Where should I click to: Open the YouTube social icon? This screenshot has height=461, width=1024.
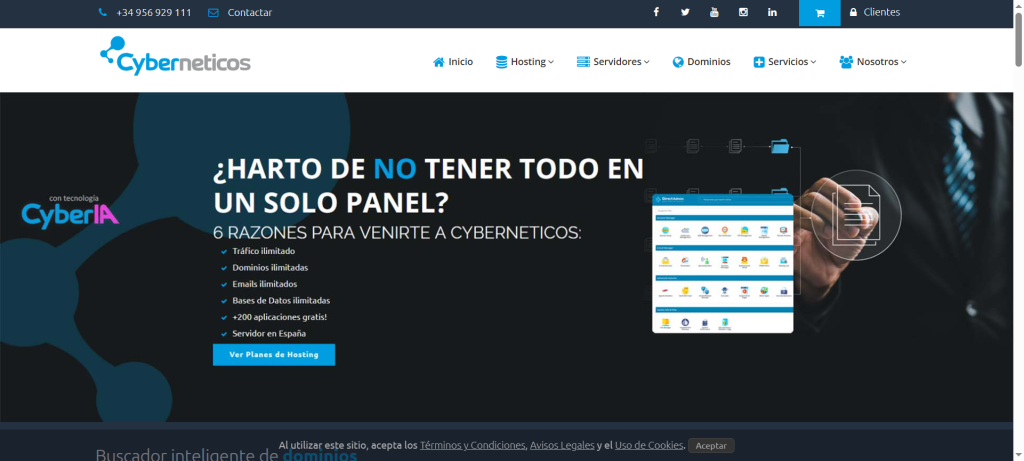tap(714, 12)
